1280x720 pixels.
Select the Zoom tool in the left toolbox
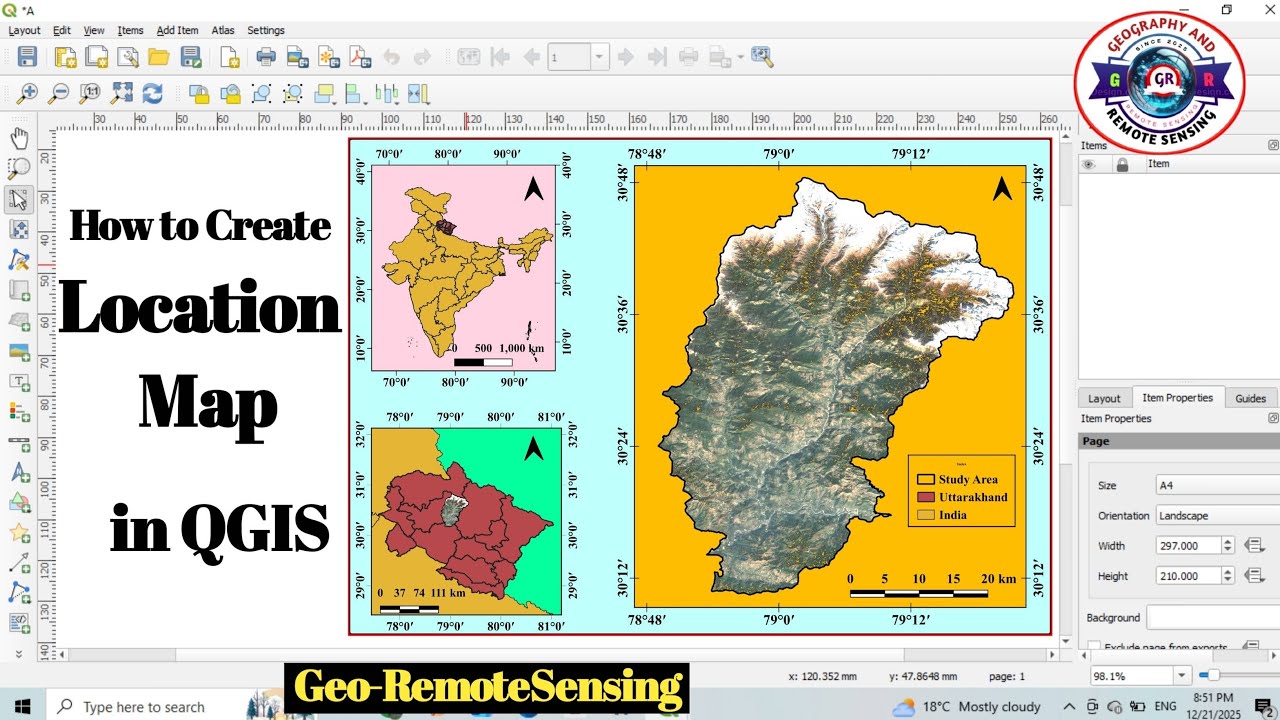point(18,168)
